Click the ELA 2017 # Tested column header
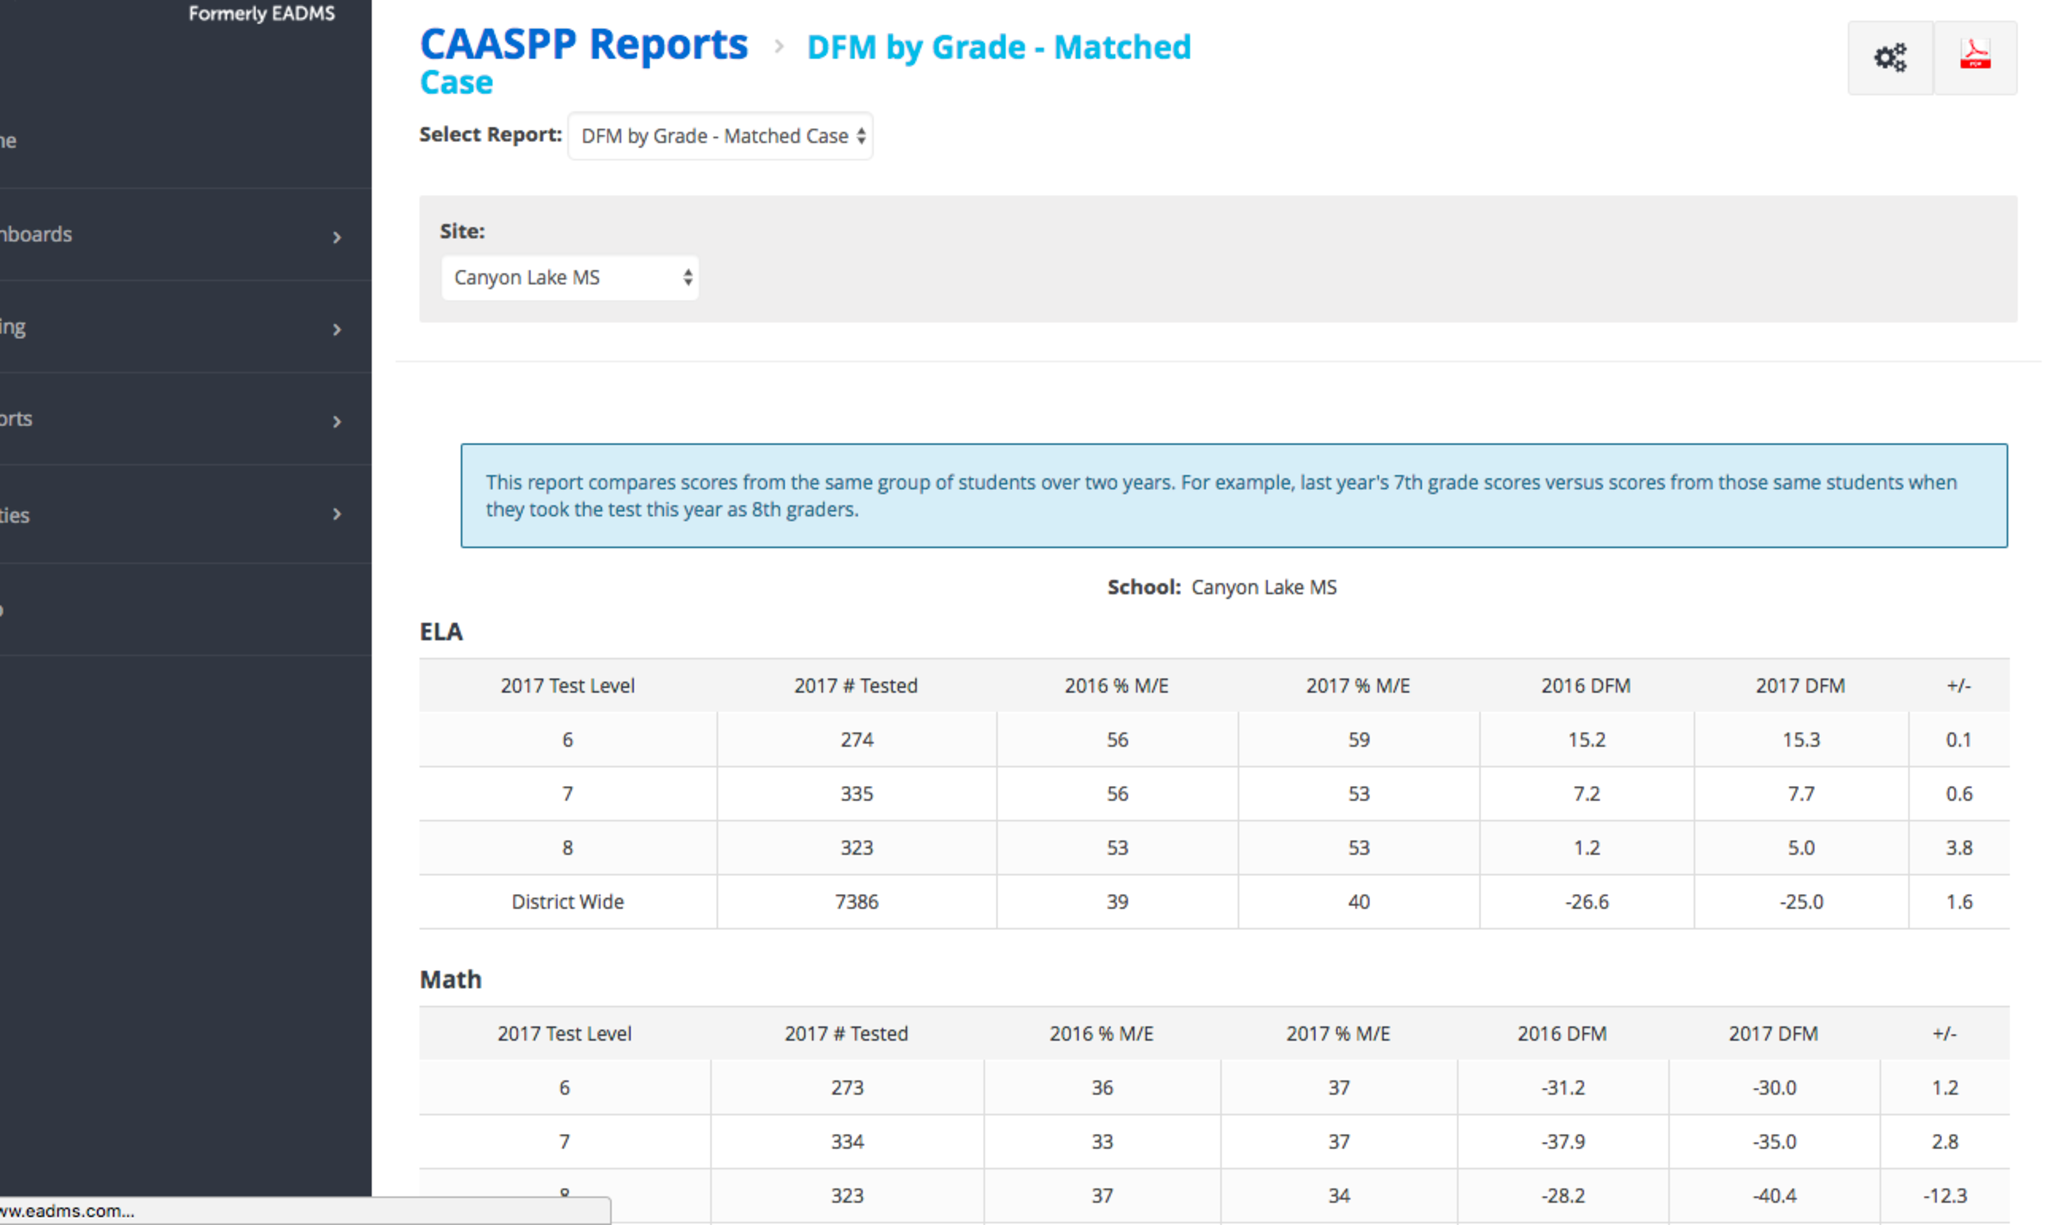2048x1225 pixels. (855, 686)
